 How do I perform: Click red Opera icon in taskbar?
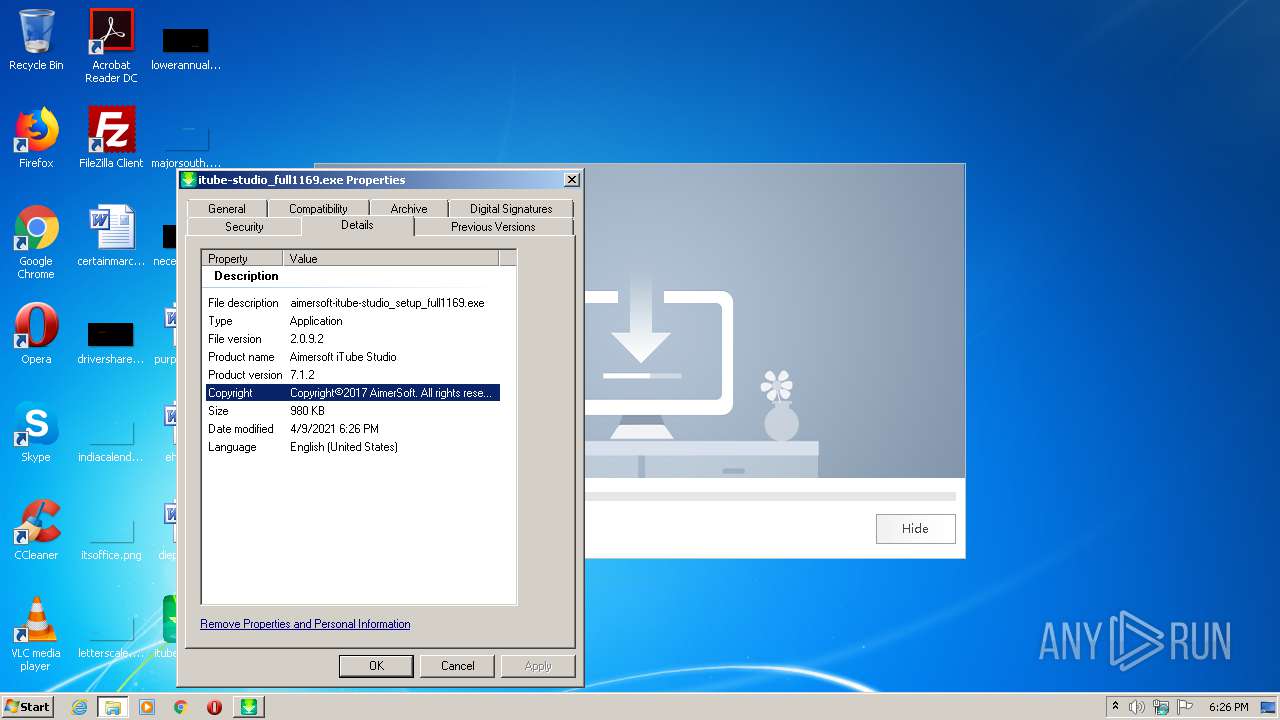[214, 707]
